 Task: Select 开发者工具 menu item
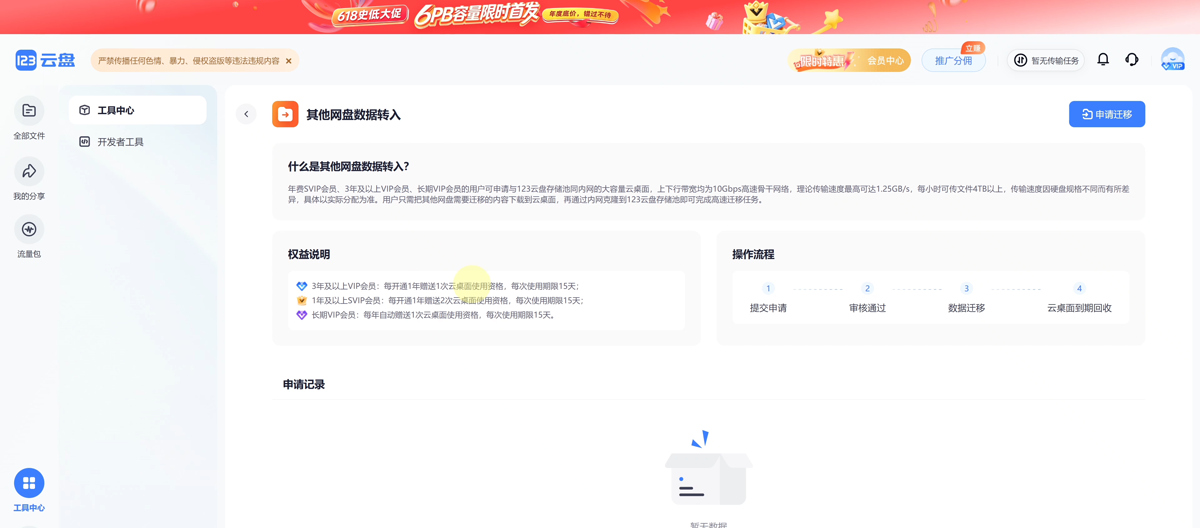click(x=138, y=142)
